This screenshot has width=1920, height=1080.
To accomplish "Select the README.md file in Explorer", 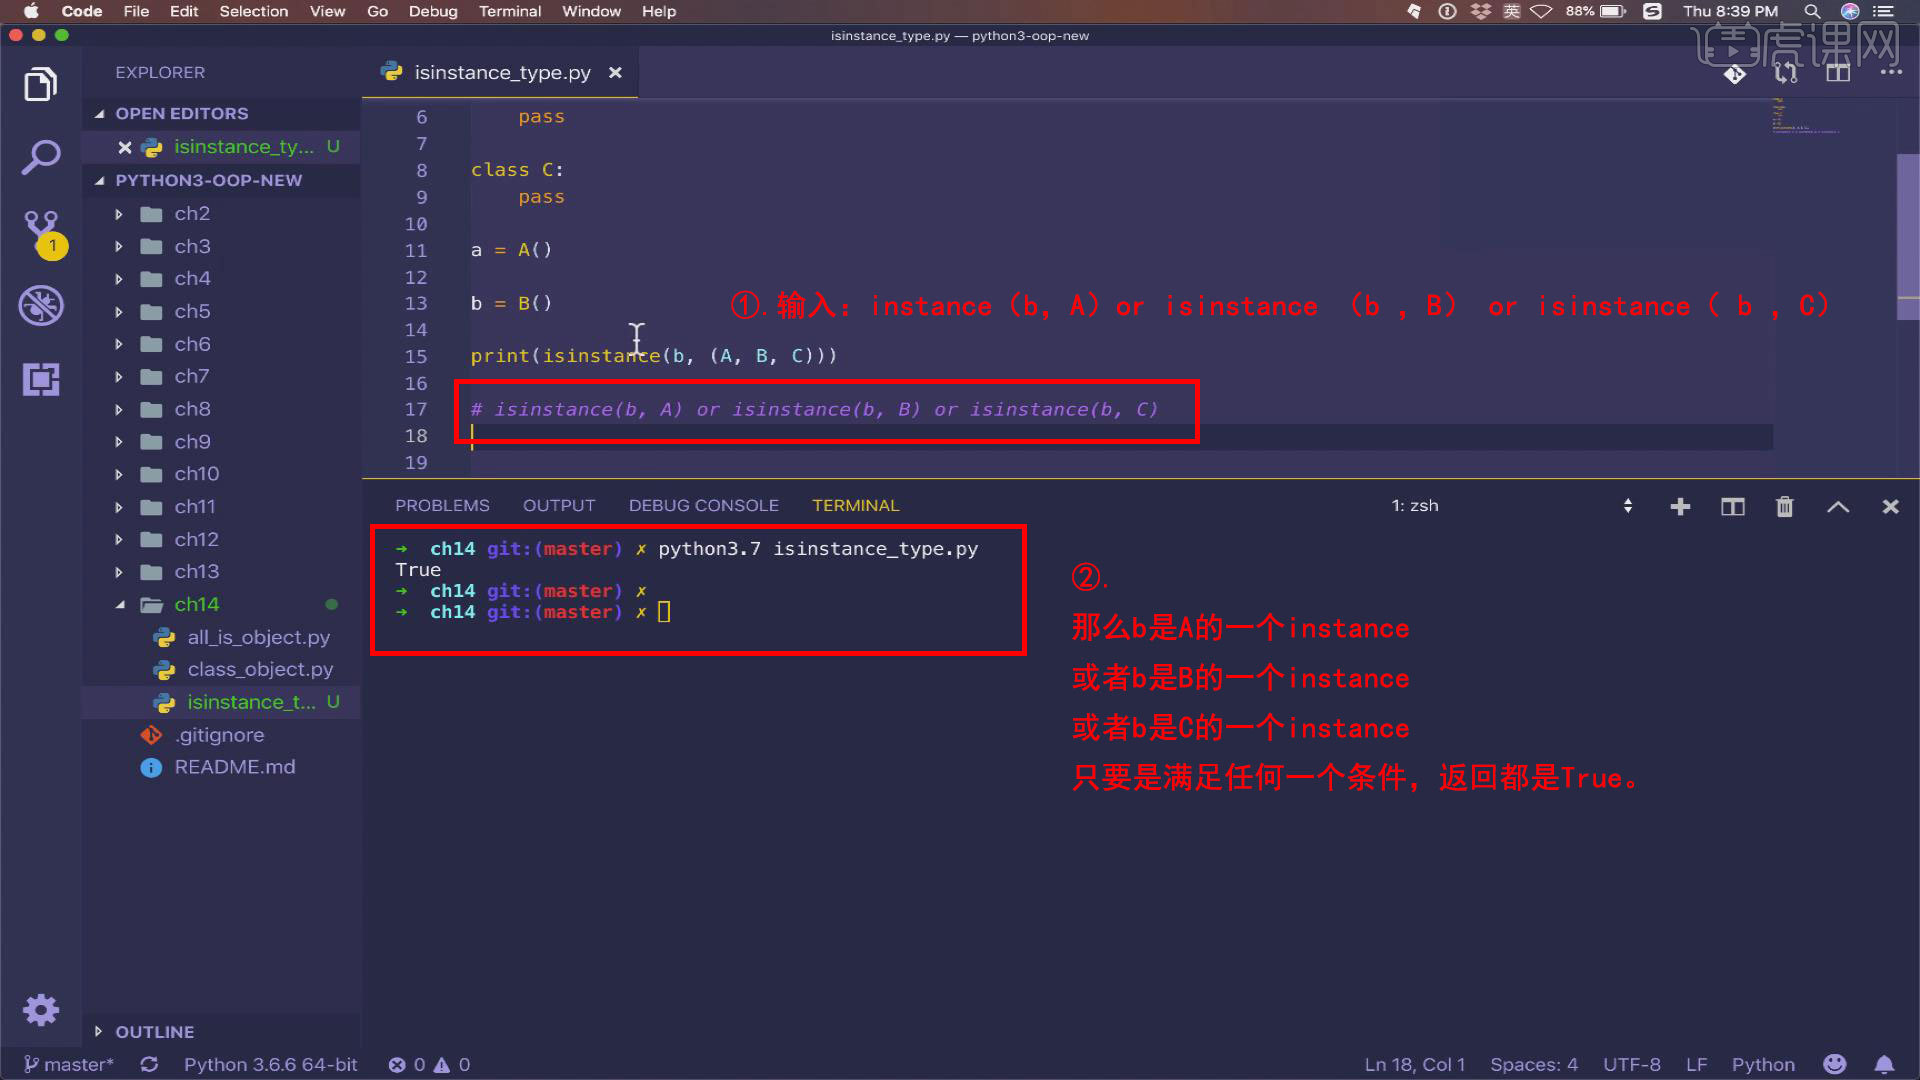I will 234,767.
